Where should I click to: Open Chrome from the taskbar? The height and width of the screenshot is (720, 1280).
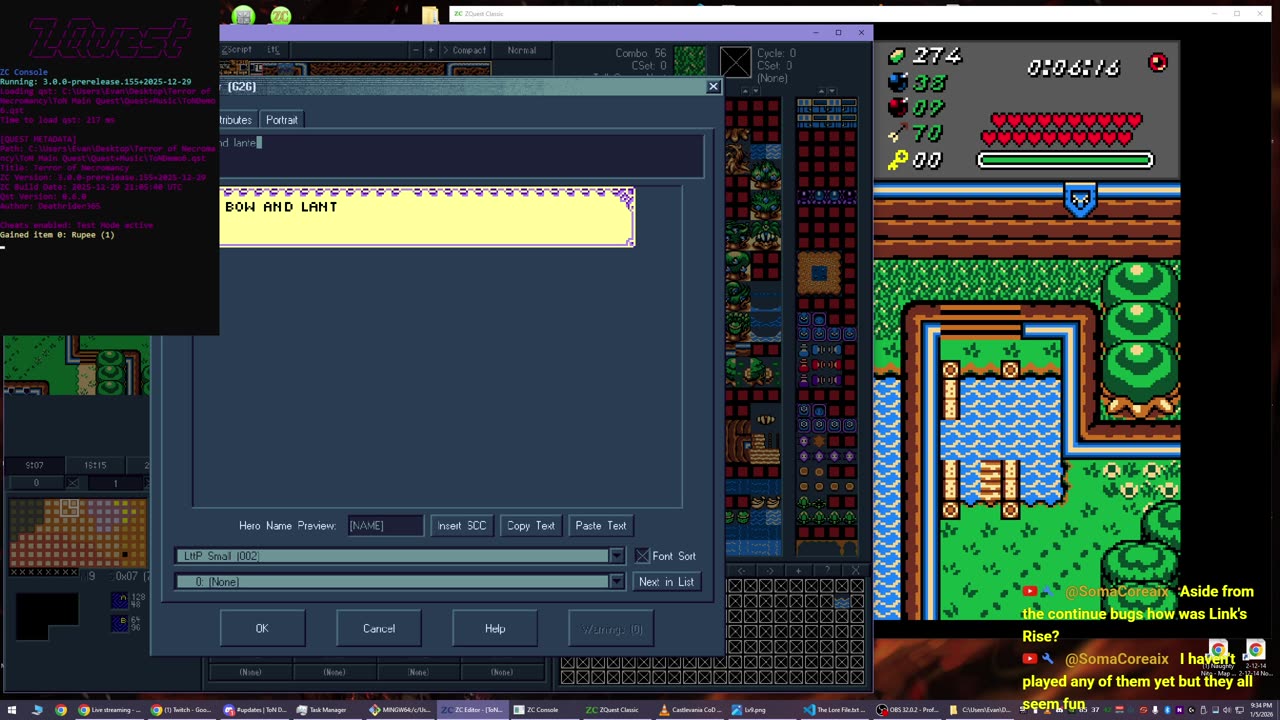coord(61,710)
